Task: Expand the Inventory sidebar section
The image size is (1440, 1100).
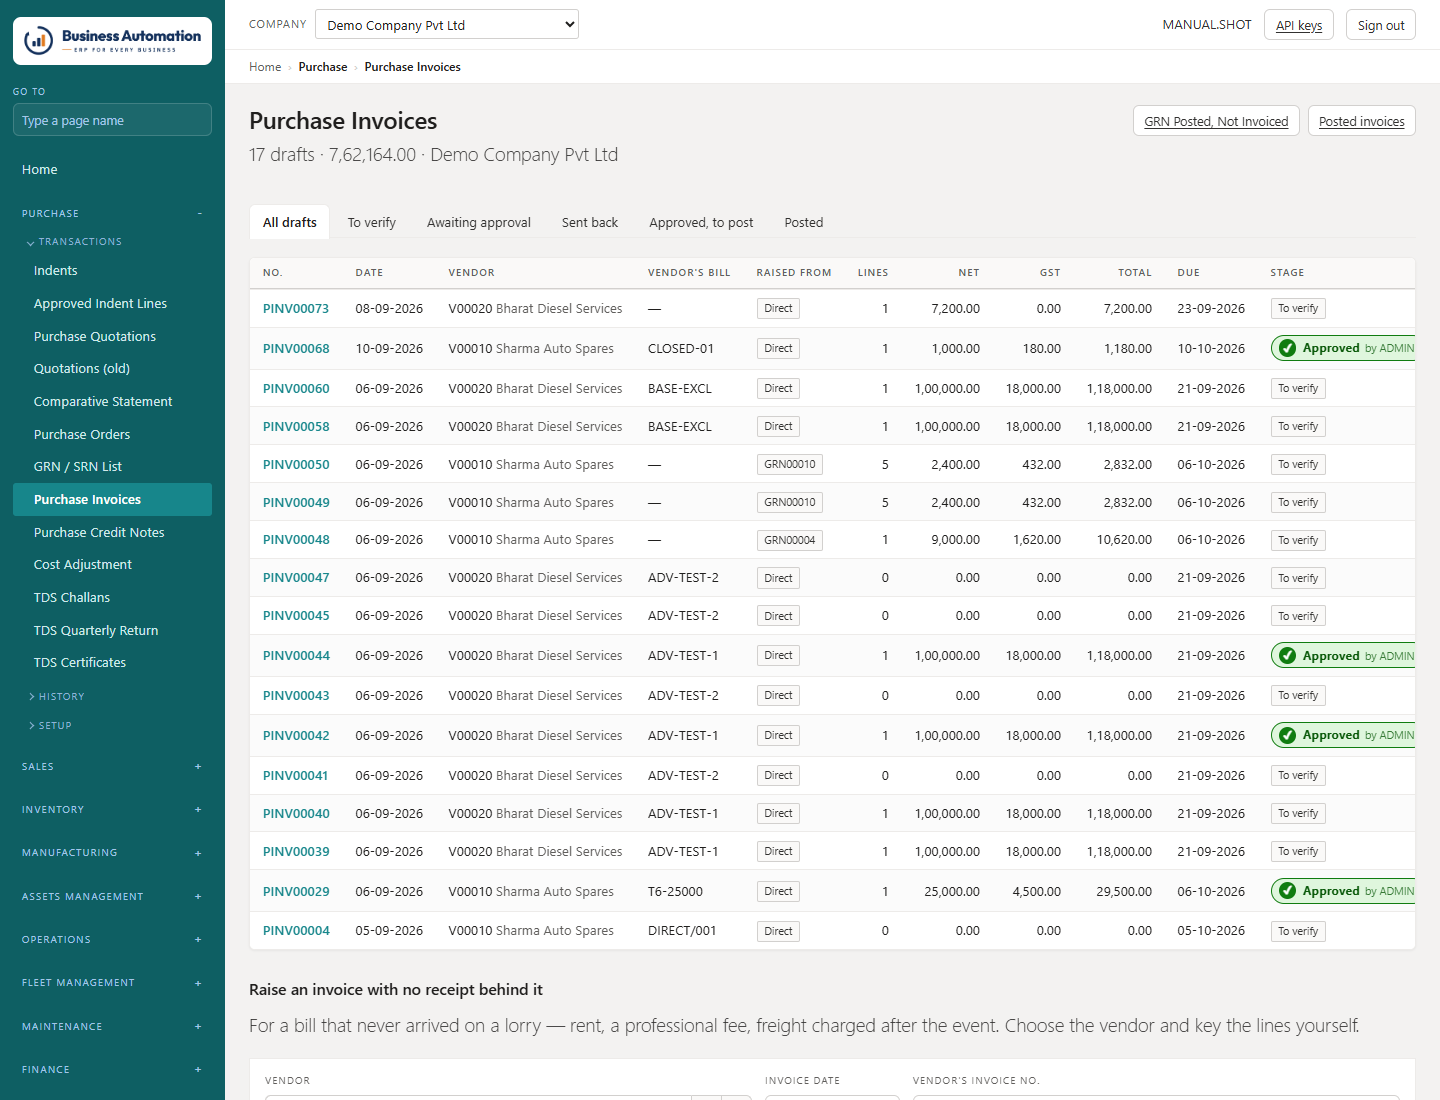Action: pyautogui.click(x=112, y=810)
